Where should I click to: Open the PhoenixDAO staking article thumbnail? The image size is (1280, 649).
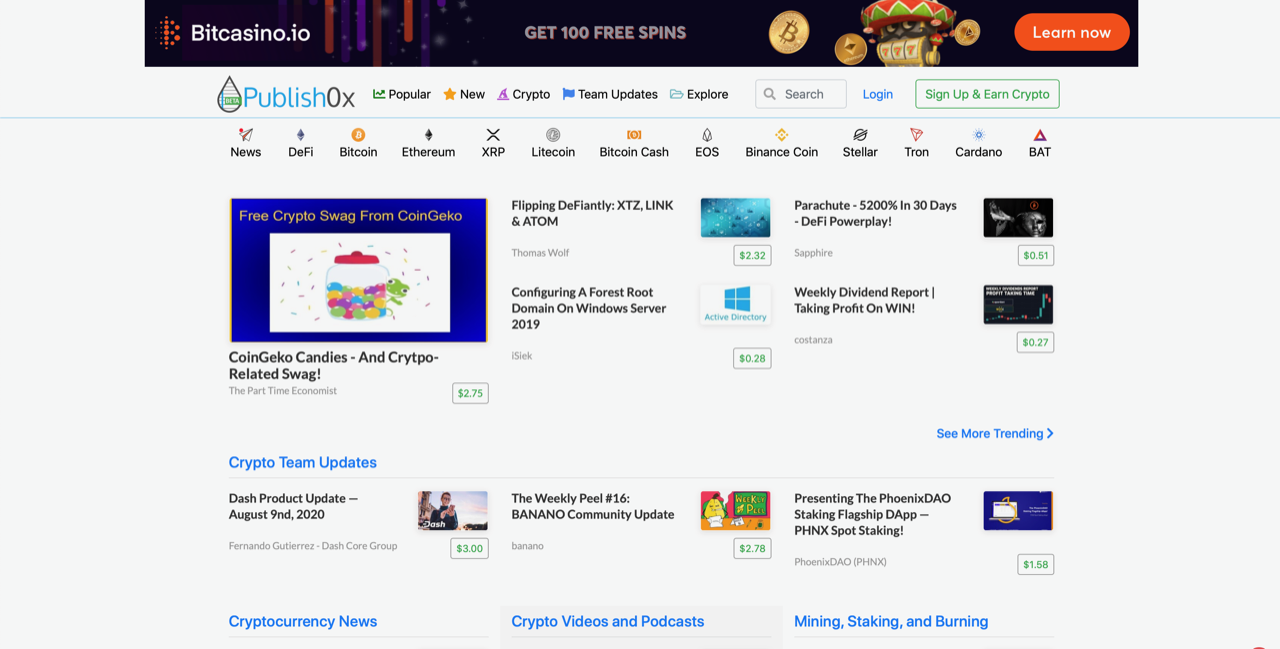click(1018, 510)
